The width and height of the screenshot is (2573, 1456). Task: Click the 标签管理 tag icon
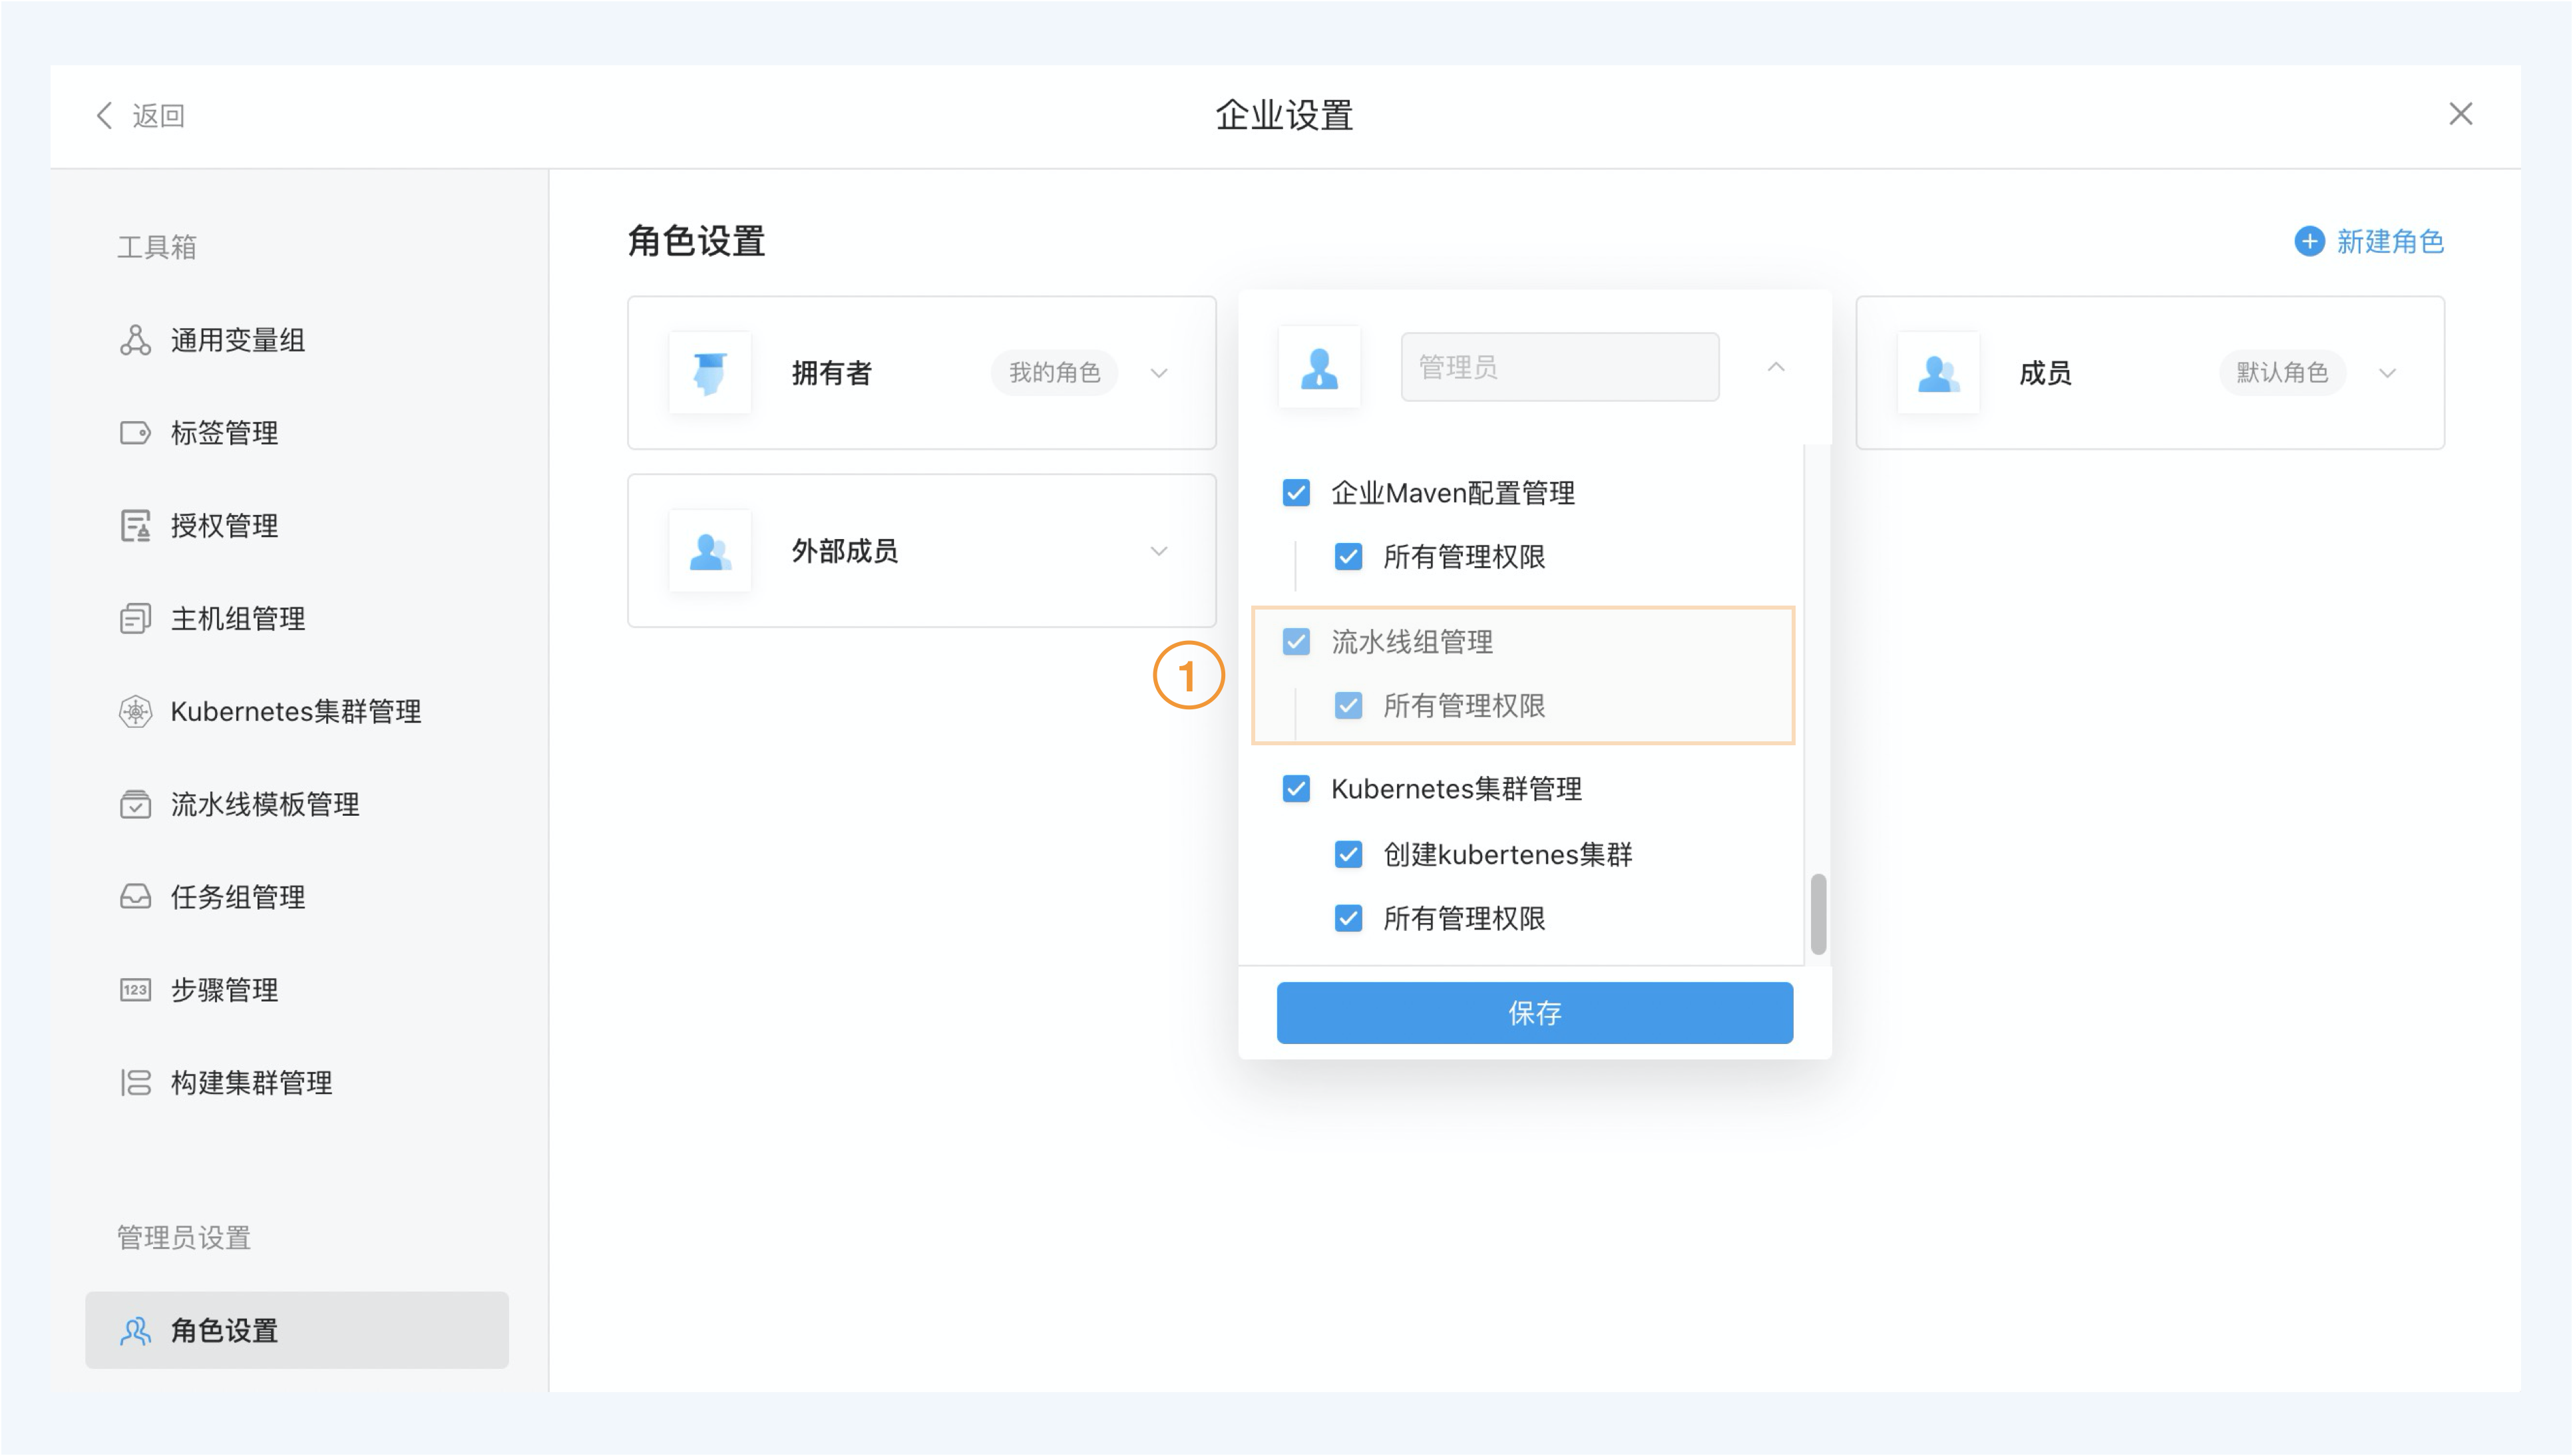click(x=135, y=433)
